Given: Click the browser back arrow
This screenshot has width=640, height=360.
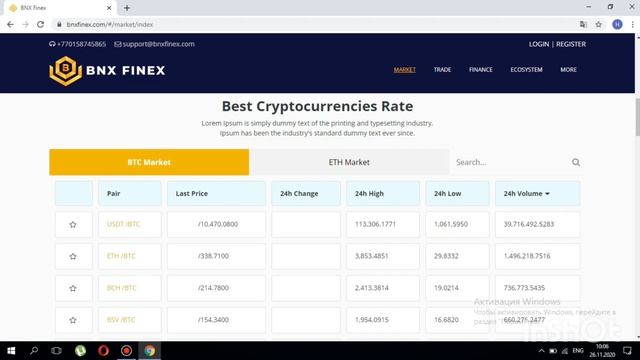Looking at the screenshot, I should point(10,24).
